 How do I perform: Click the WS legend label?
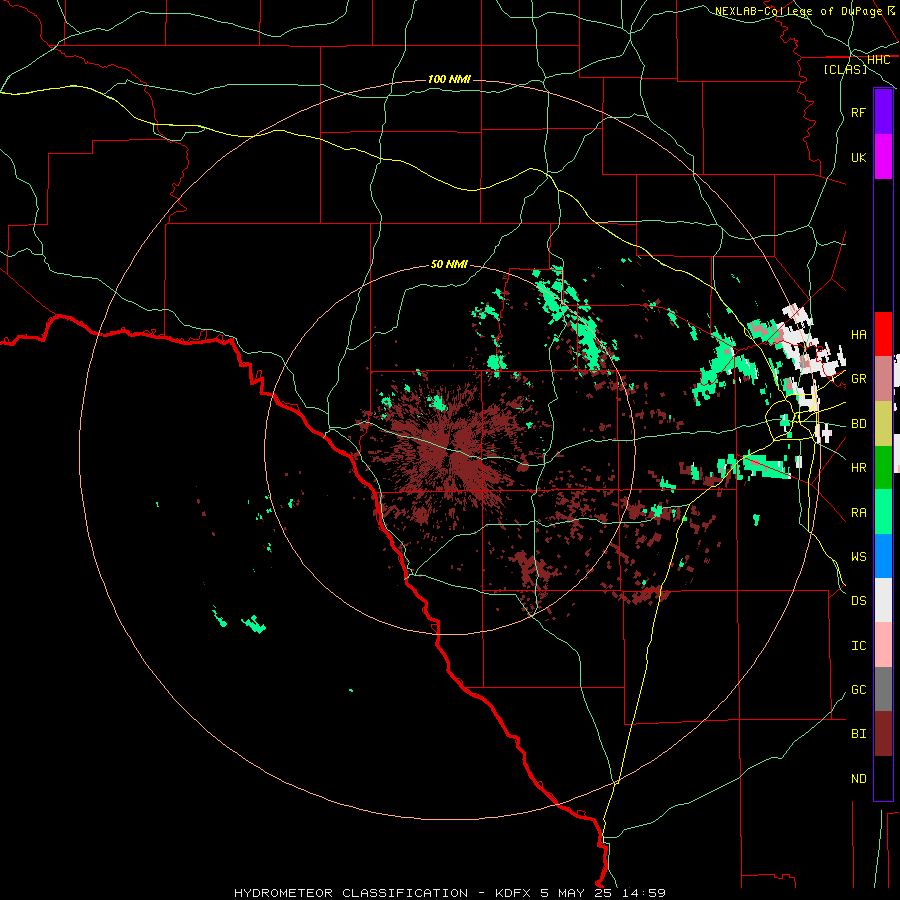coord(858,556)
